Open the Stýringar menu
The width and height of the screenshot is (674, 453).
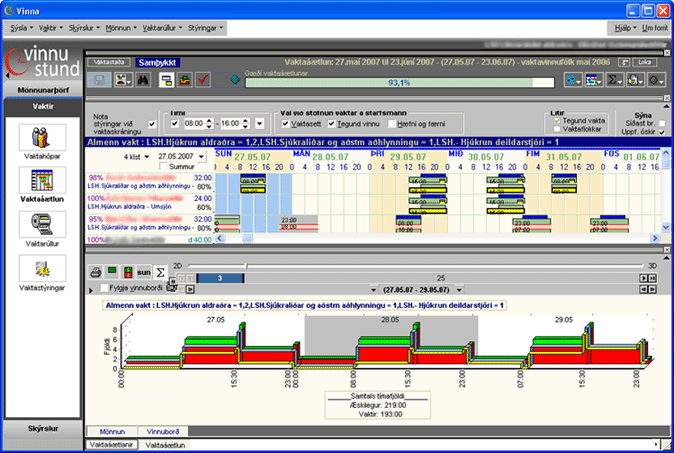tap(205, 28)
